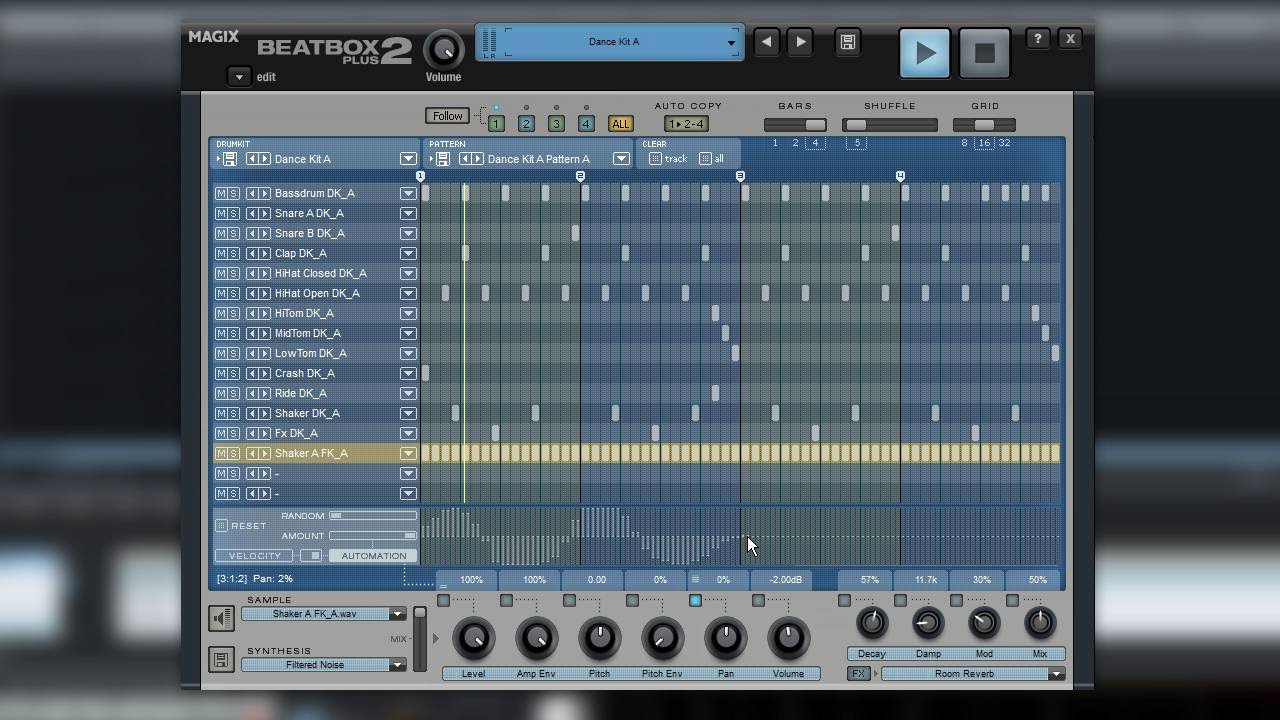
Task: Clear the current track pattern
Action: coord(668,159)
